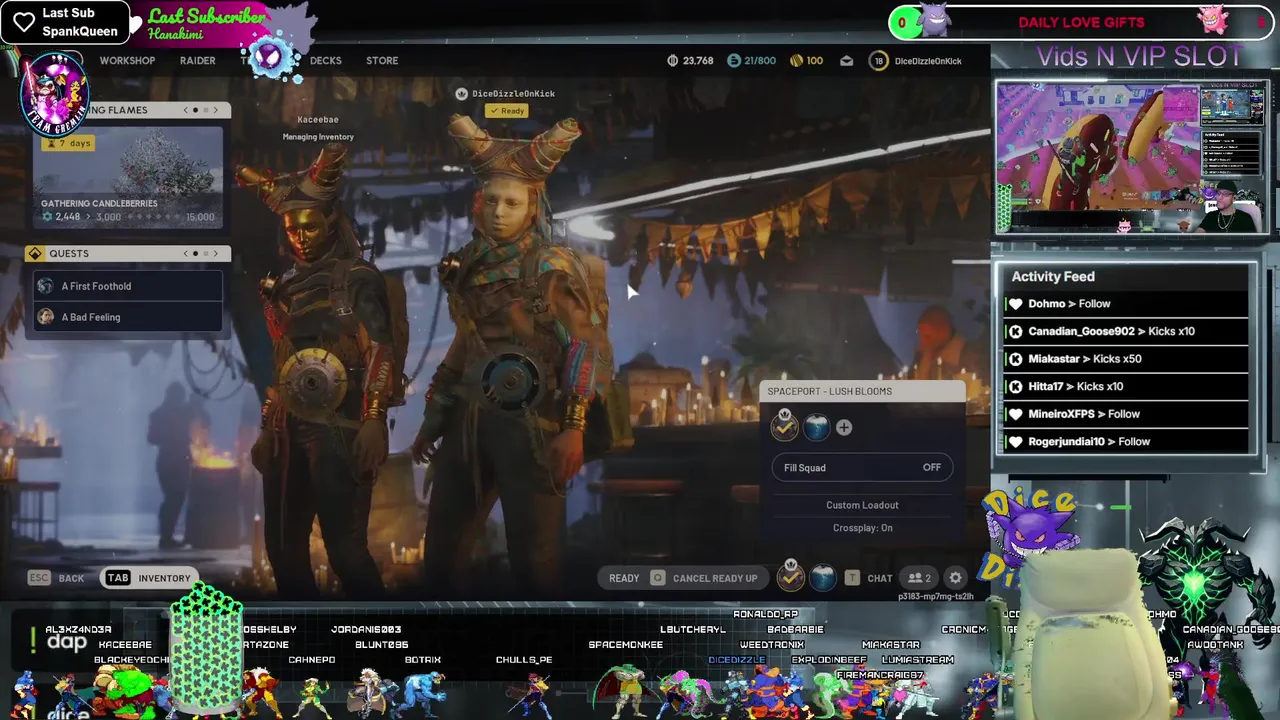This screenshot has height=720, width=1280.
Task: Click the streamer webcam preview thumbnail
Action: (x=1132, y=160)
